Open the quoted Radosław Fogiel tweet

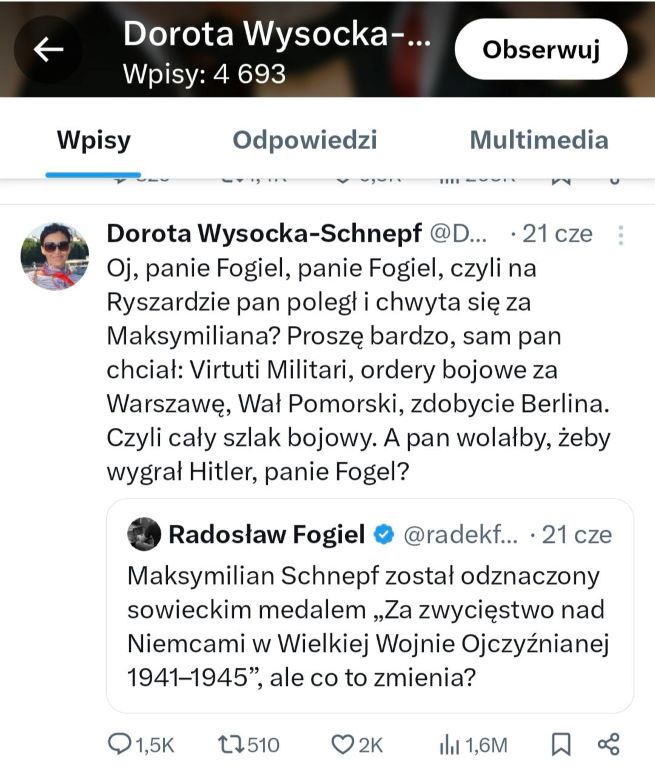point(370,606)
